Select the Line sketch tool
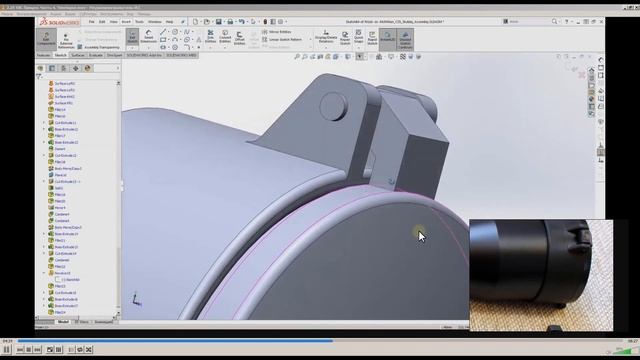Screen dimensions: 640x360 click(163, 32)
